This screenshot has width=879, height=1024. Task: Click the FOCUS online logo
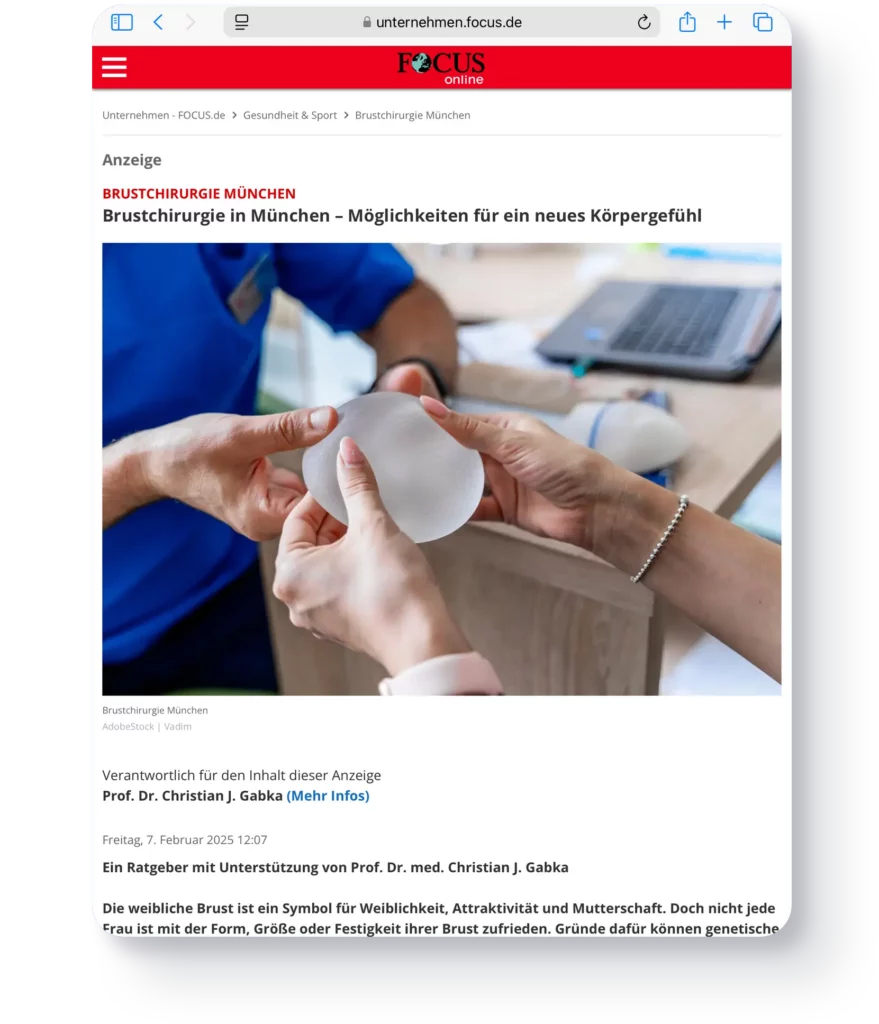pyautogui.click(x=441, y=68)
